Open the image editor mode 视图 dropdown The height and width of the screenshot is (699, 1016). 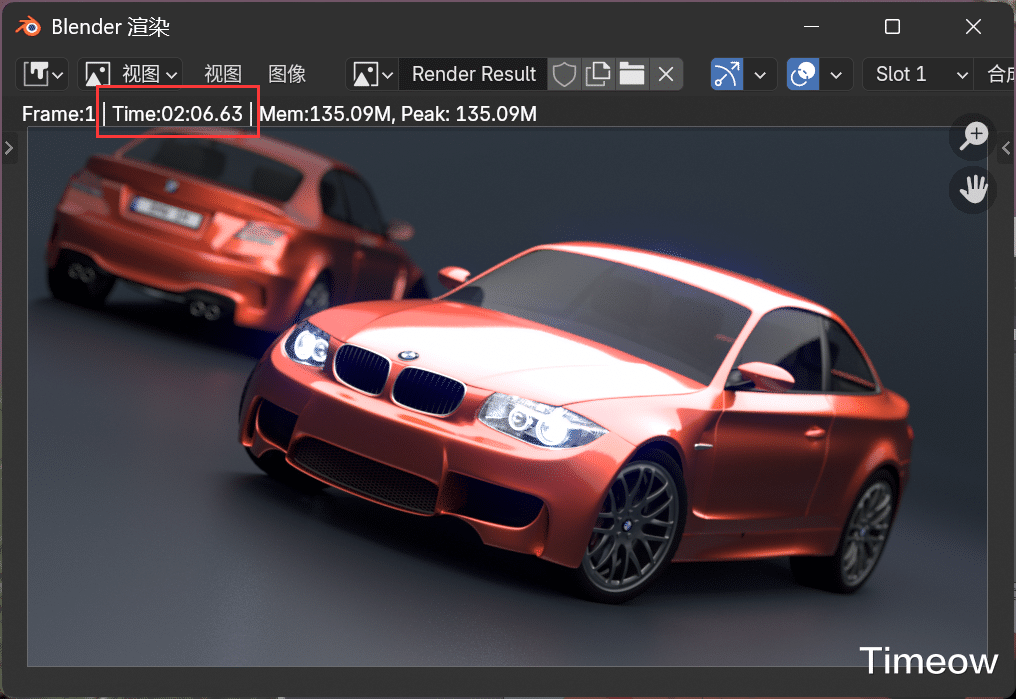point(131,74)
